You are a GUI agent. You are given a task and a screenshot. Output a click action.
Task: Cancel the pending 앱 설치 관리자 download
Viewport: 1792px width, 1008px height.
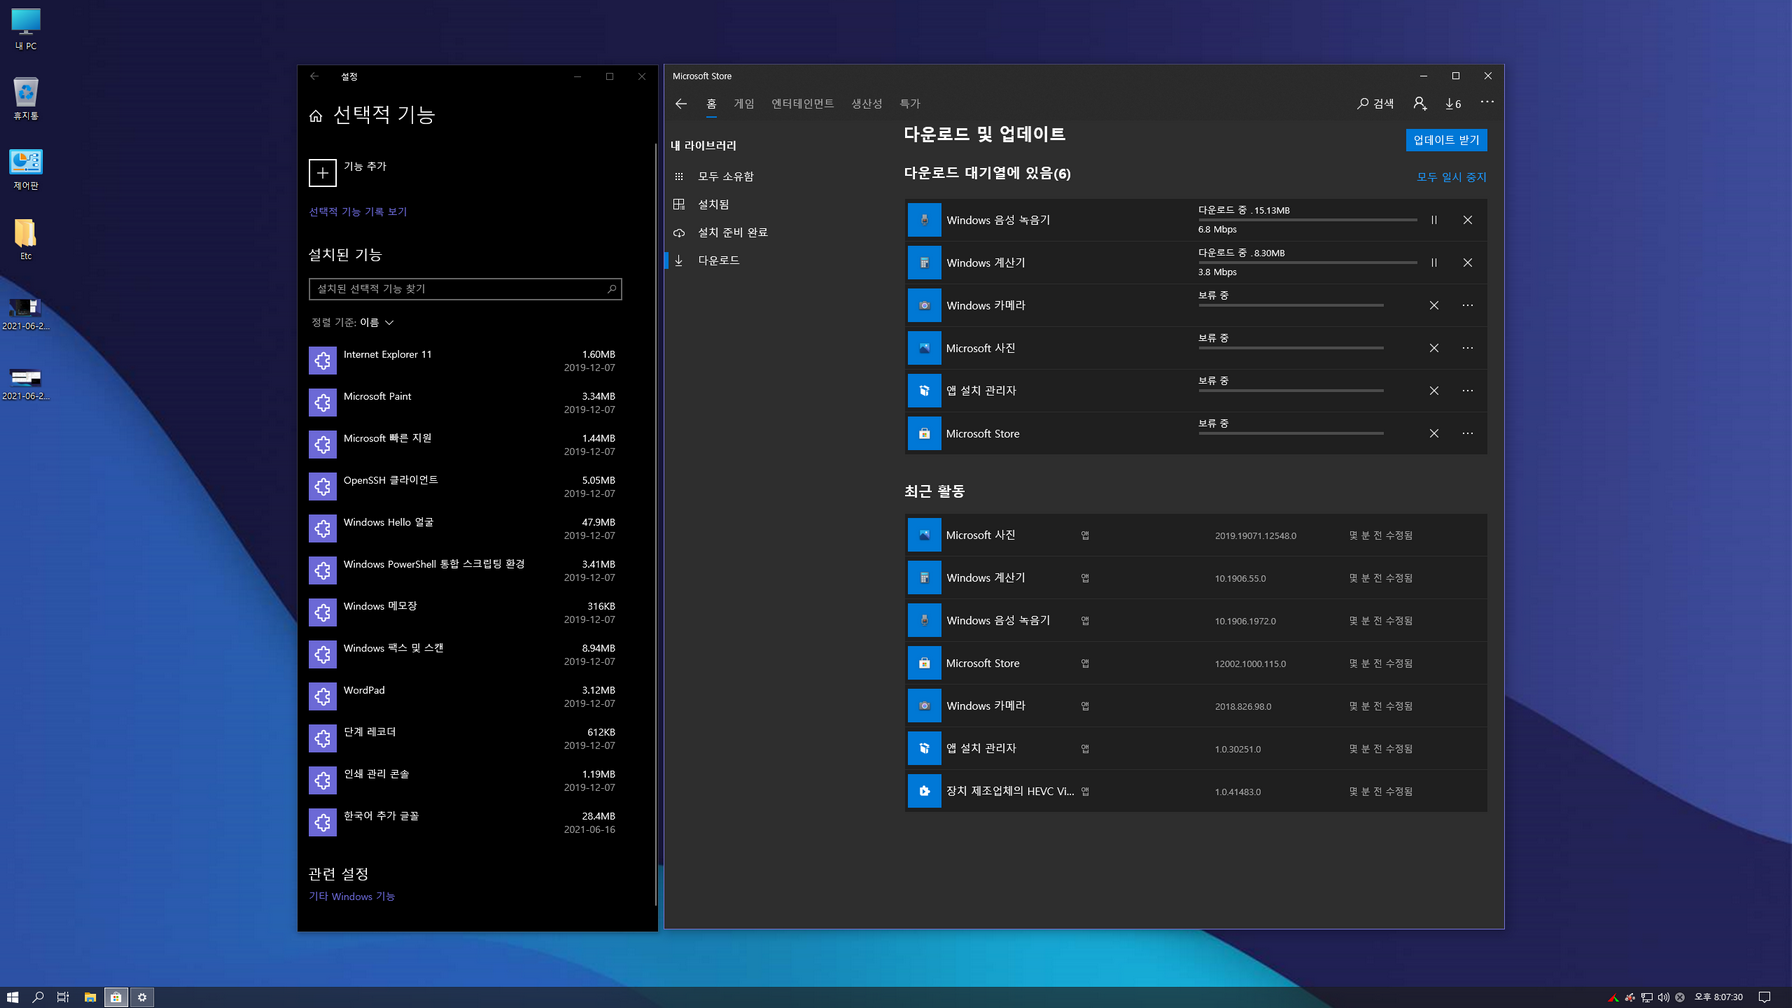[1434, 391]
